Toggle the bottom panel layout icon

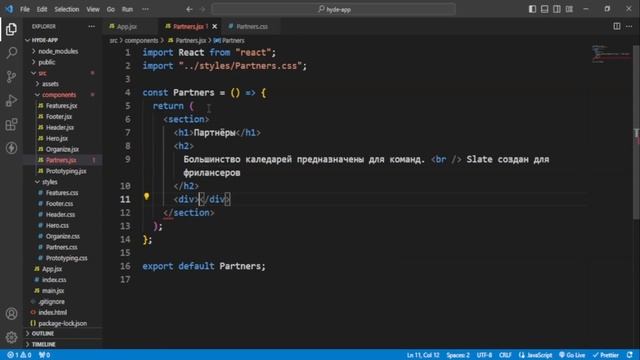(544, 9)
